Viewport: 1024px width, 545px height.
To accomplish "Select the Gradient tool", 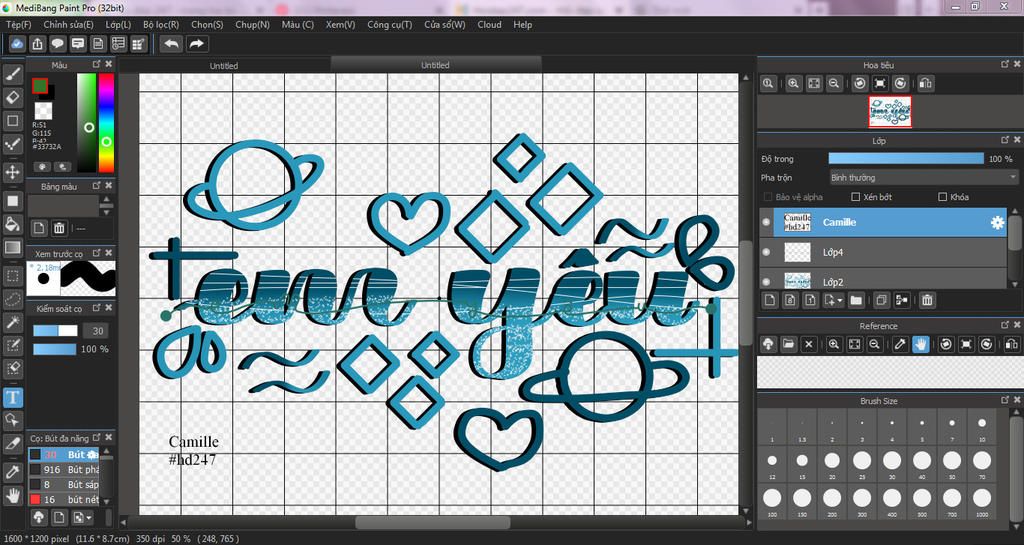I will pyautogui.click(x=12, y=247).
